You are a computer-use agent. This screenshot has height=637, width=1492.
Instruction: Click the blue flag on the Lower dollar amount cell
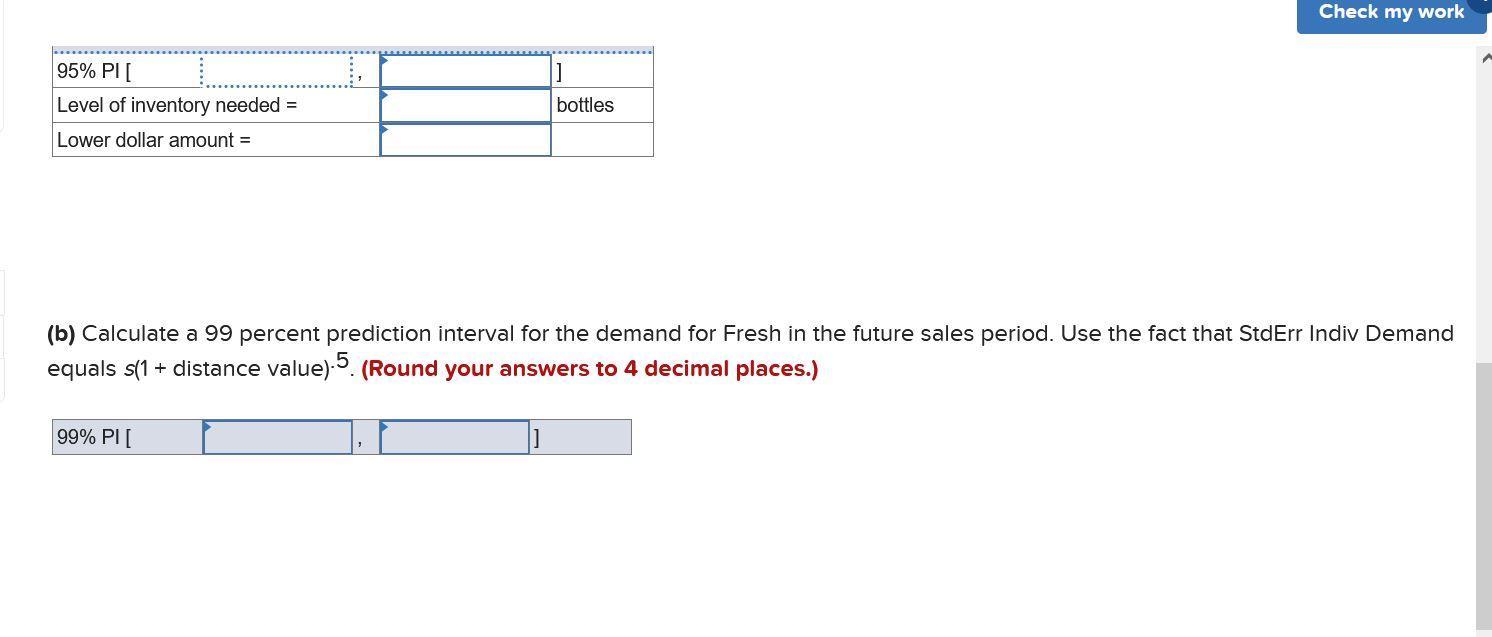tap(384, 130)
